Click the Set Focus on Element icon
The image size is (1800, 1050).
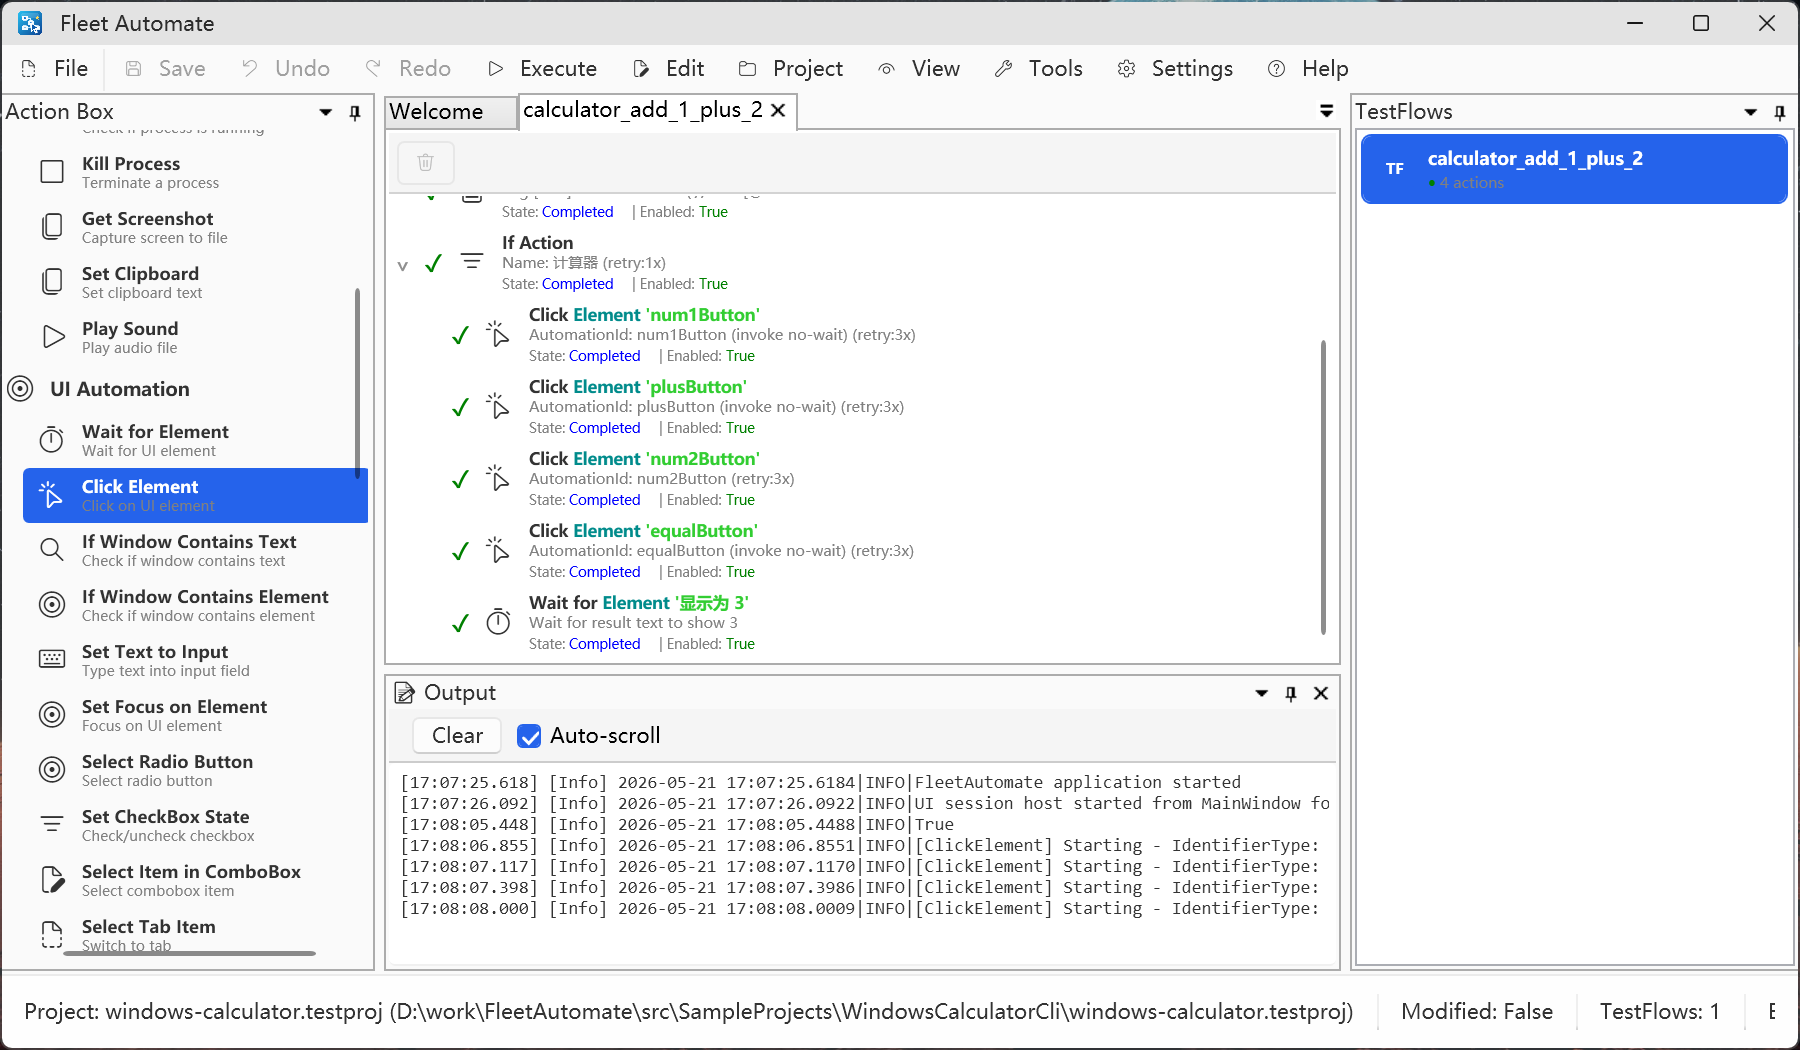tap(52, 715)
